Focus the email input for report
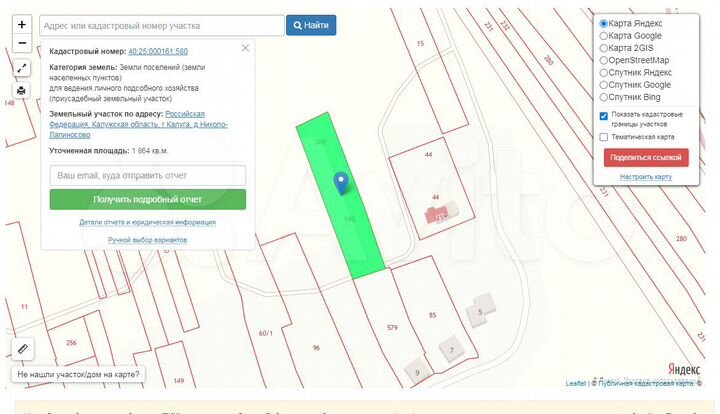720x414 pixels. click(x=147, y=175)
